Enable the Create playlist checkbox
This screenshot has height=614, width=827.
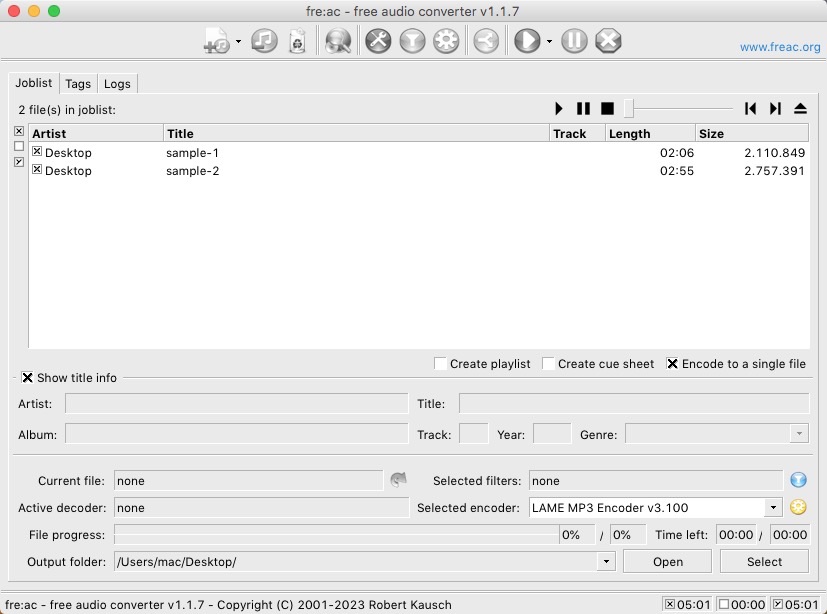click(x=441, y=364)
